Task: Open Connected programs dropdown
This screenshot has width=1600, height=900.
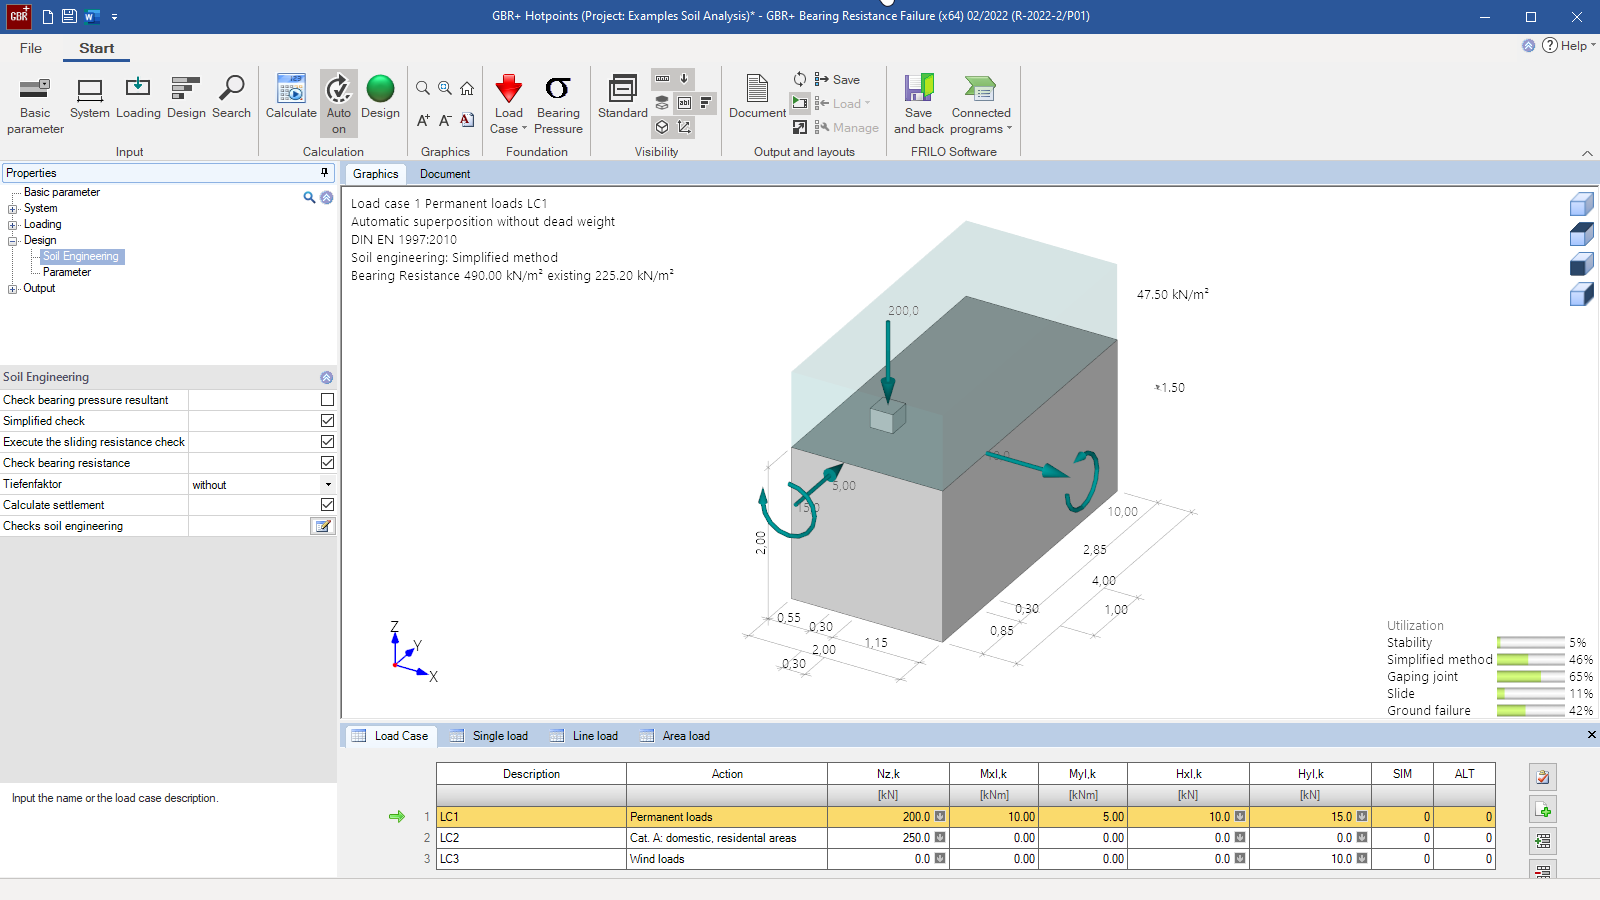Action: [981, 104]
